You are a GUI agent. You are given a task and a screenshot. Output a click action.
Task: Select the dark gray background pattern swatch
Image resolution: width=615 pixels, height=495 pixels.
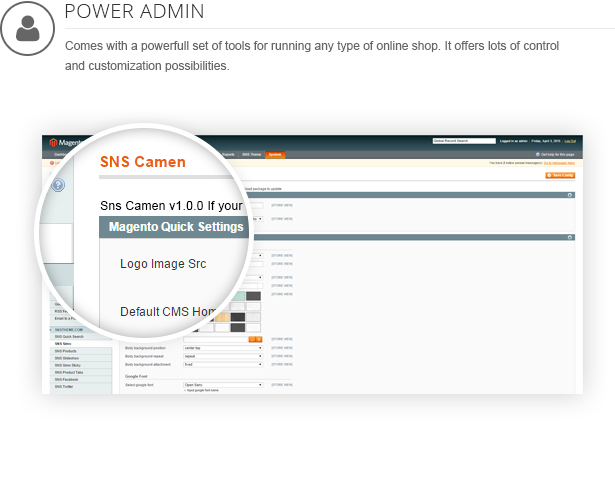click(253, 295)
